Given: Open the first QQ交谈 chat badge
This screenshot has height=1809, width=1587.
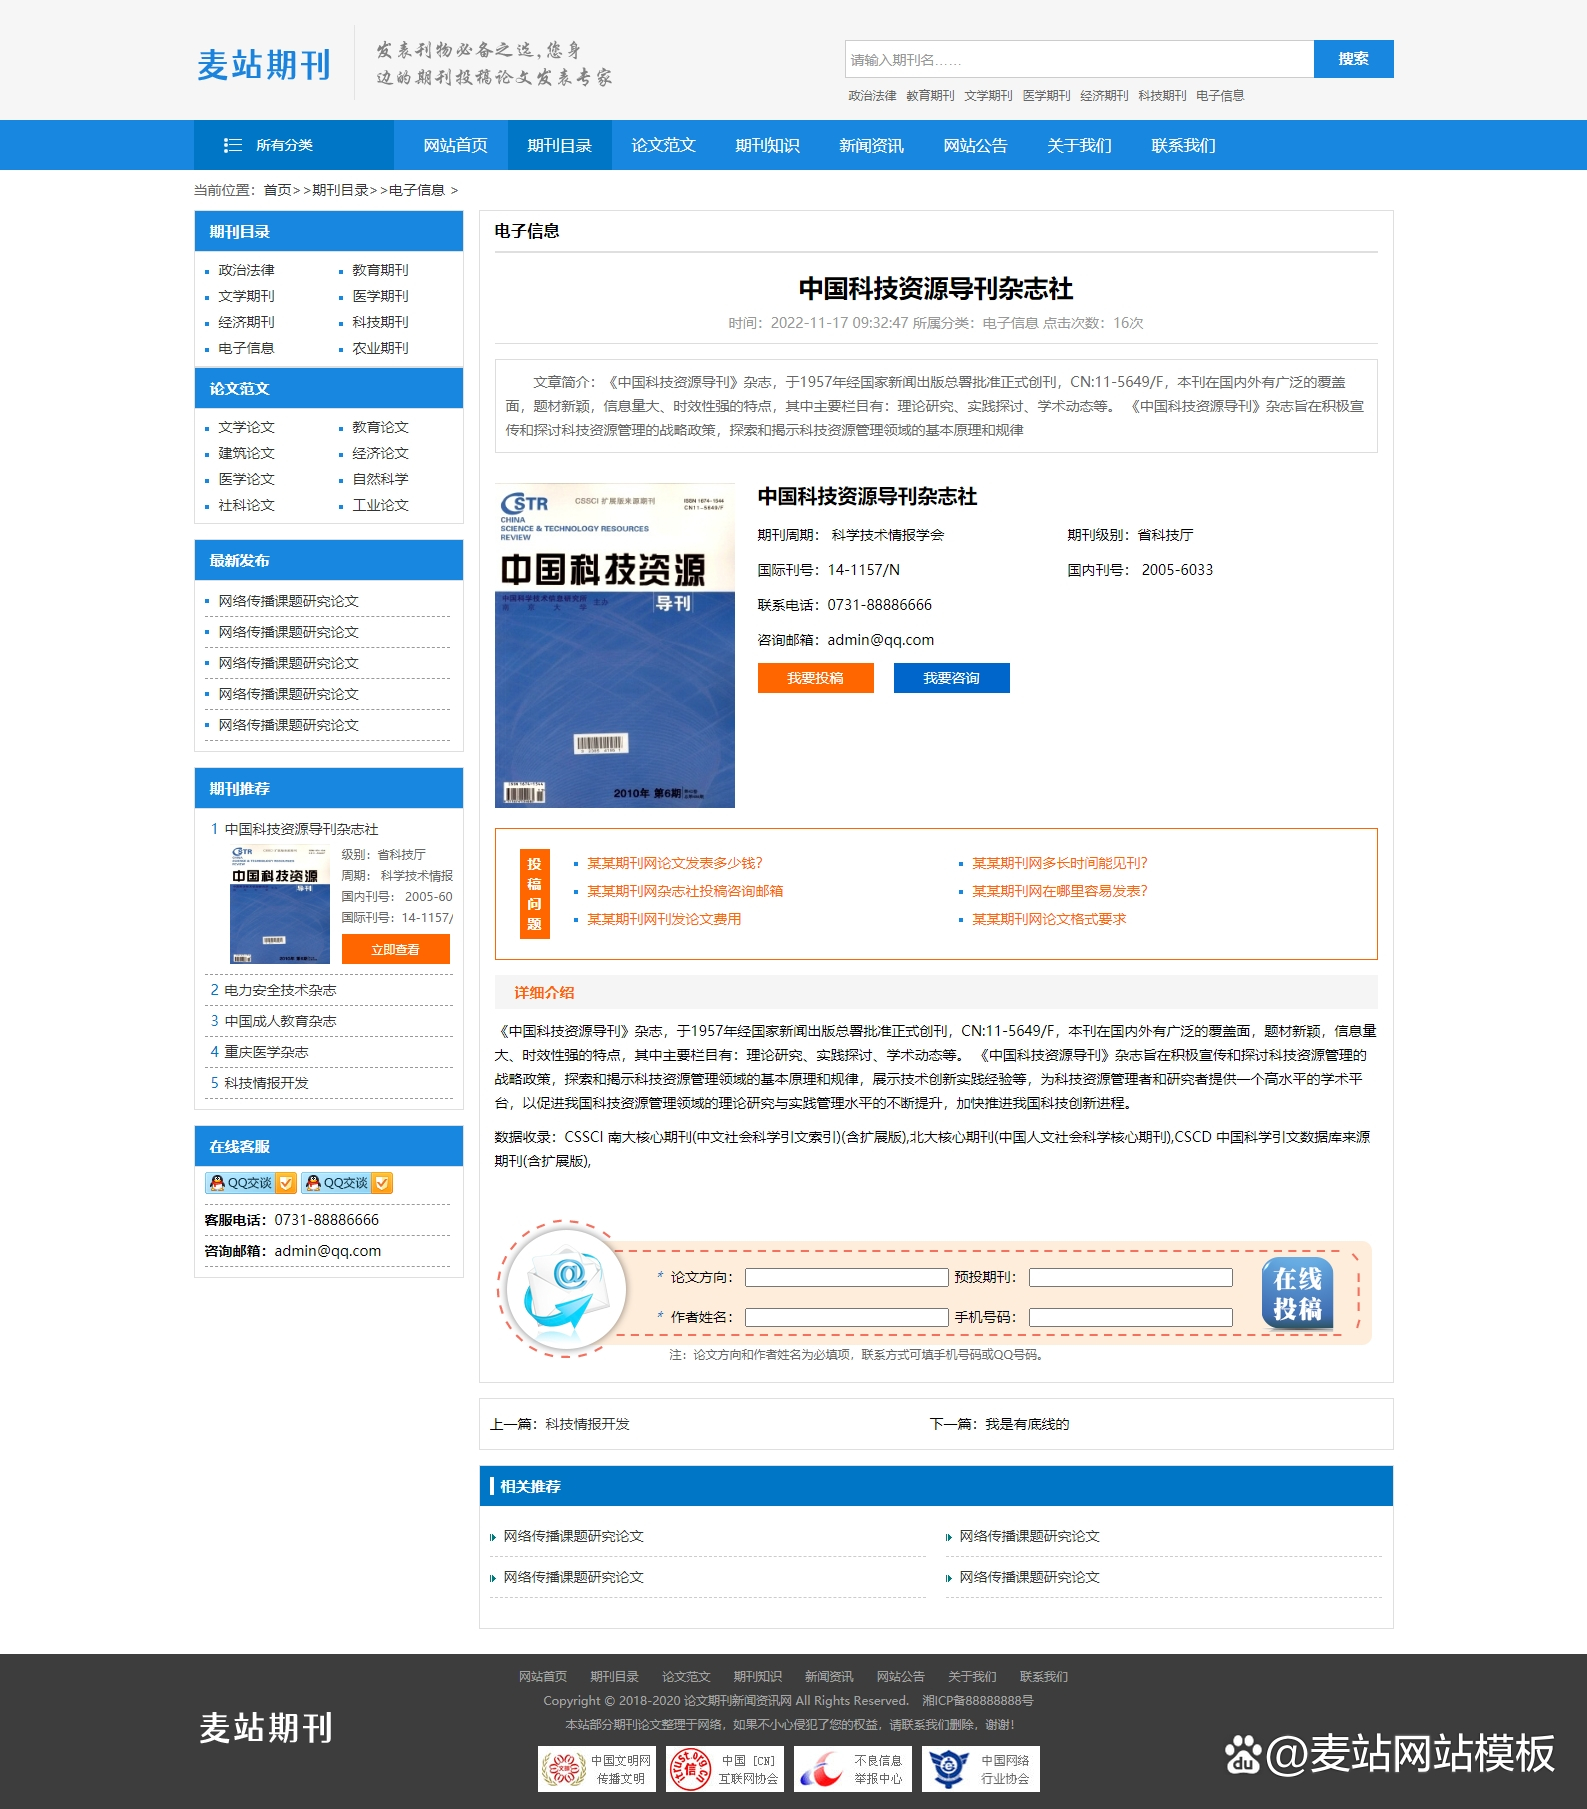Looking at the screenshot, I should pos(250,1183).
